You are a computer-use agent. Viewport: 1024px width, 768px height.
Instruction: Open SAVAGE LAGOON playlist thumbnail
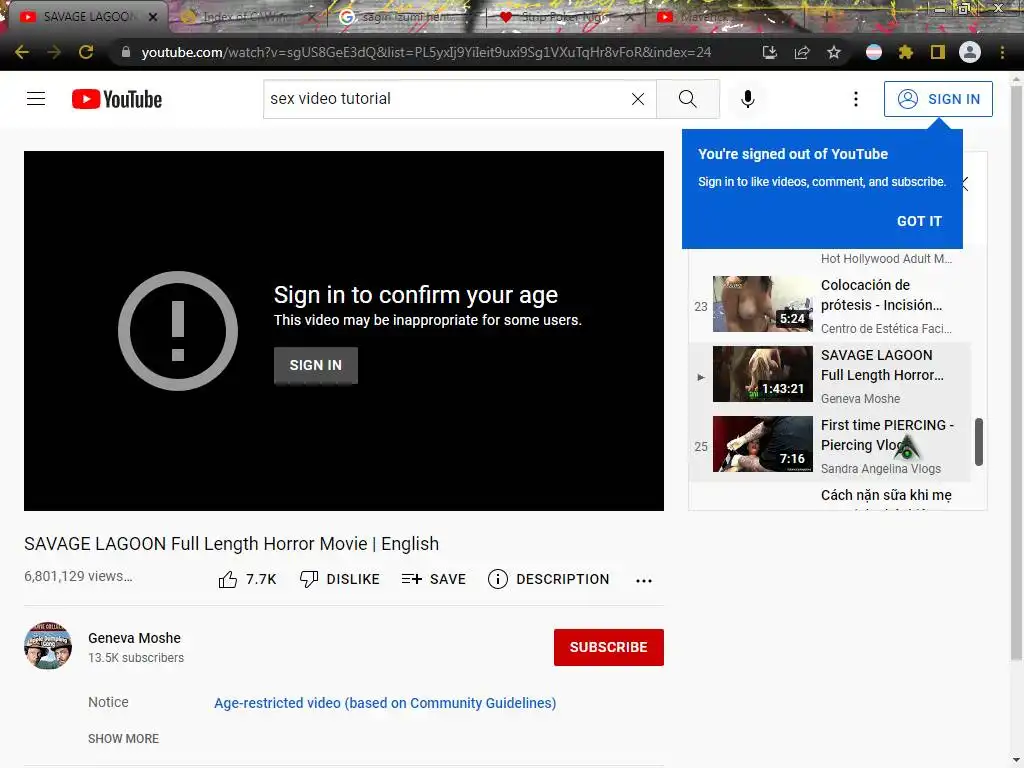tap(763, 374)
